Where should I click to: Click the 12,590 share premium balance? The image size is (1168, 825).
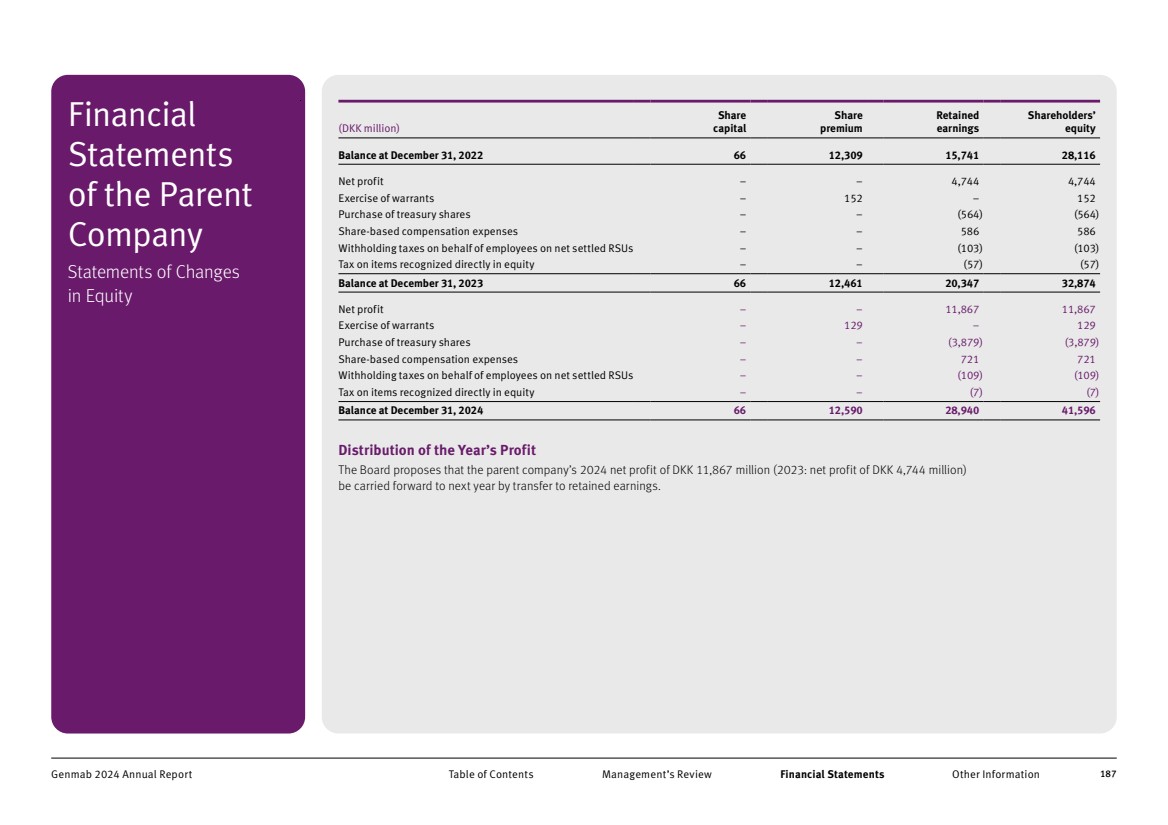point(846,410)
